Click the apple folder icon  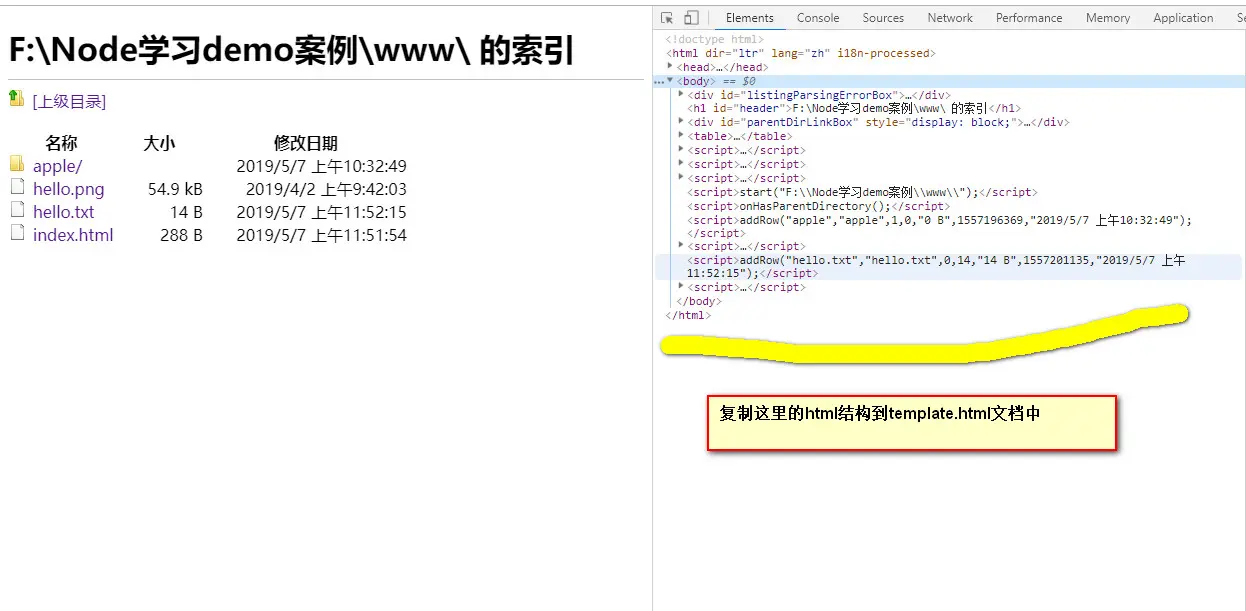[17, 164]
